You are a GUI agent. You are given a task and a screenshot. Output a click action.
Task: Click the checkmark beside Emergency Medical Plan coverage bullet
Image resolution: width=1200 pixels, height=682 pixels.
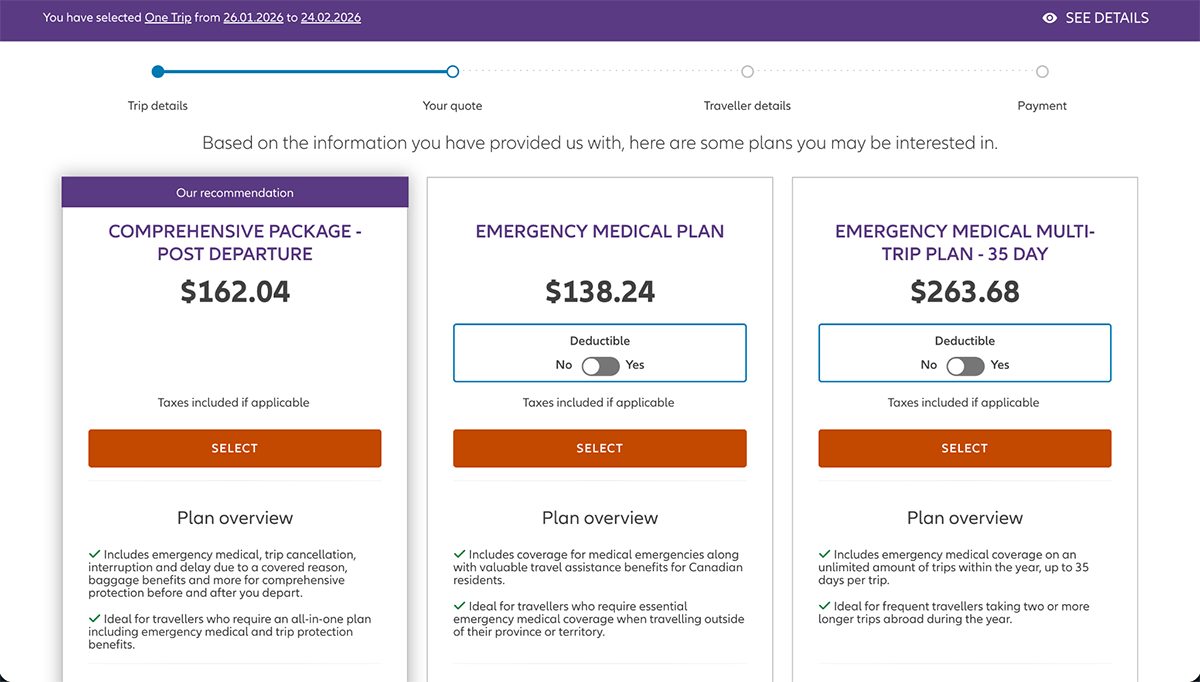click(461, 552)
